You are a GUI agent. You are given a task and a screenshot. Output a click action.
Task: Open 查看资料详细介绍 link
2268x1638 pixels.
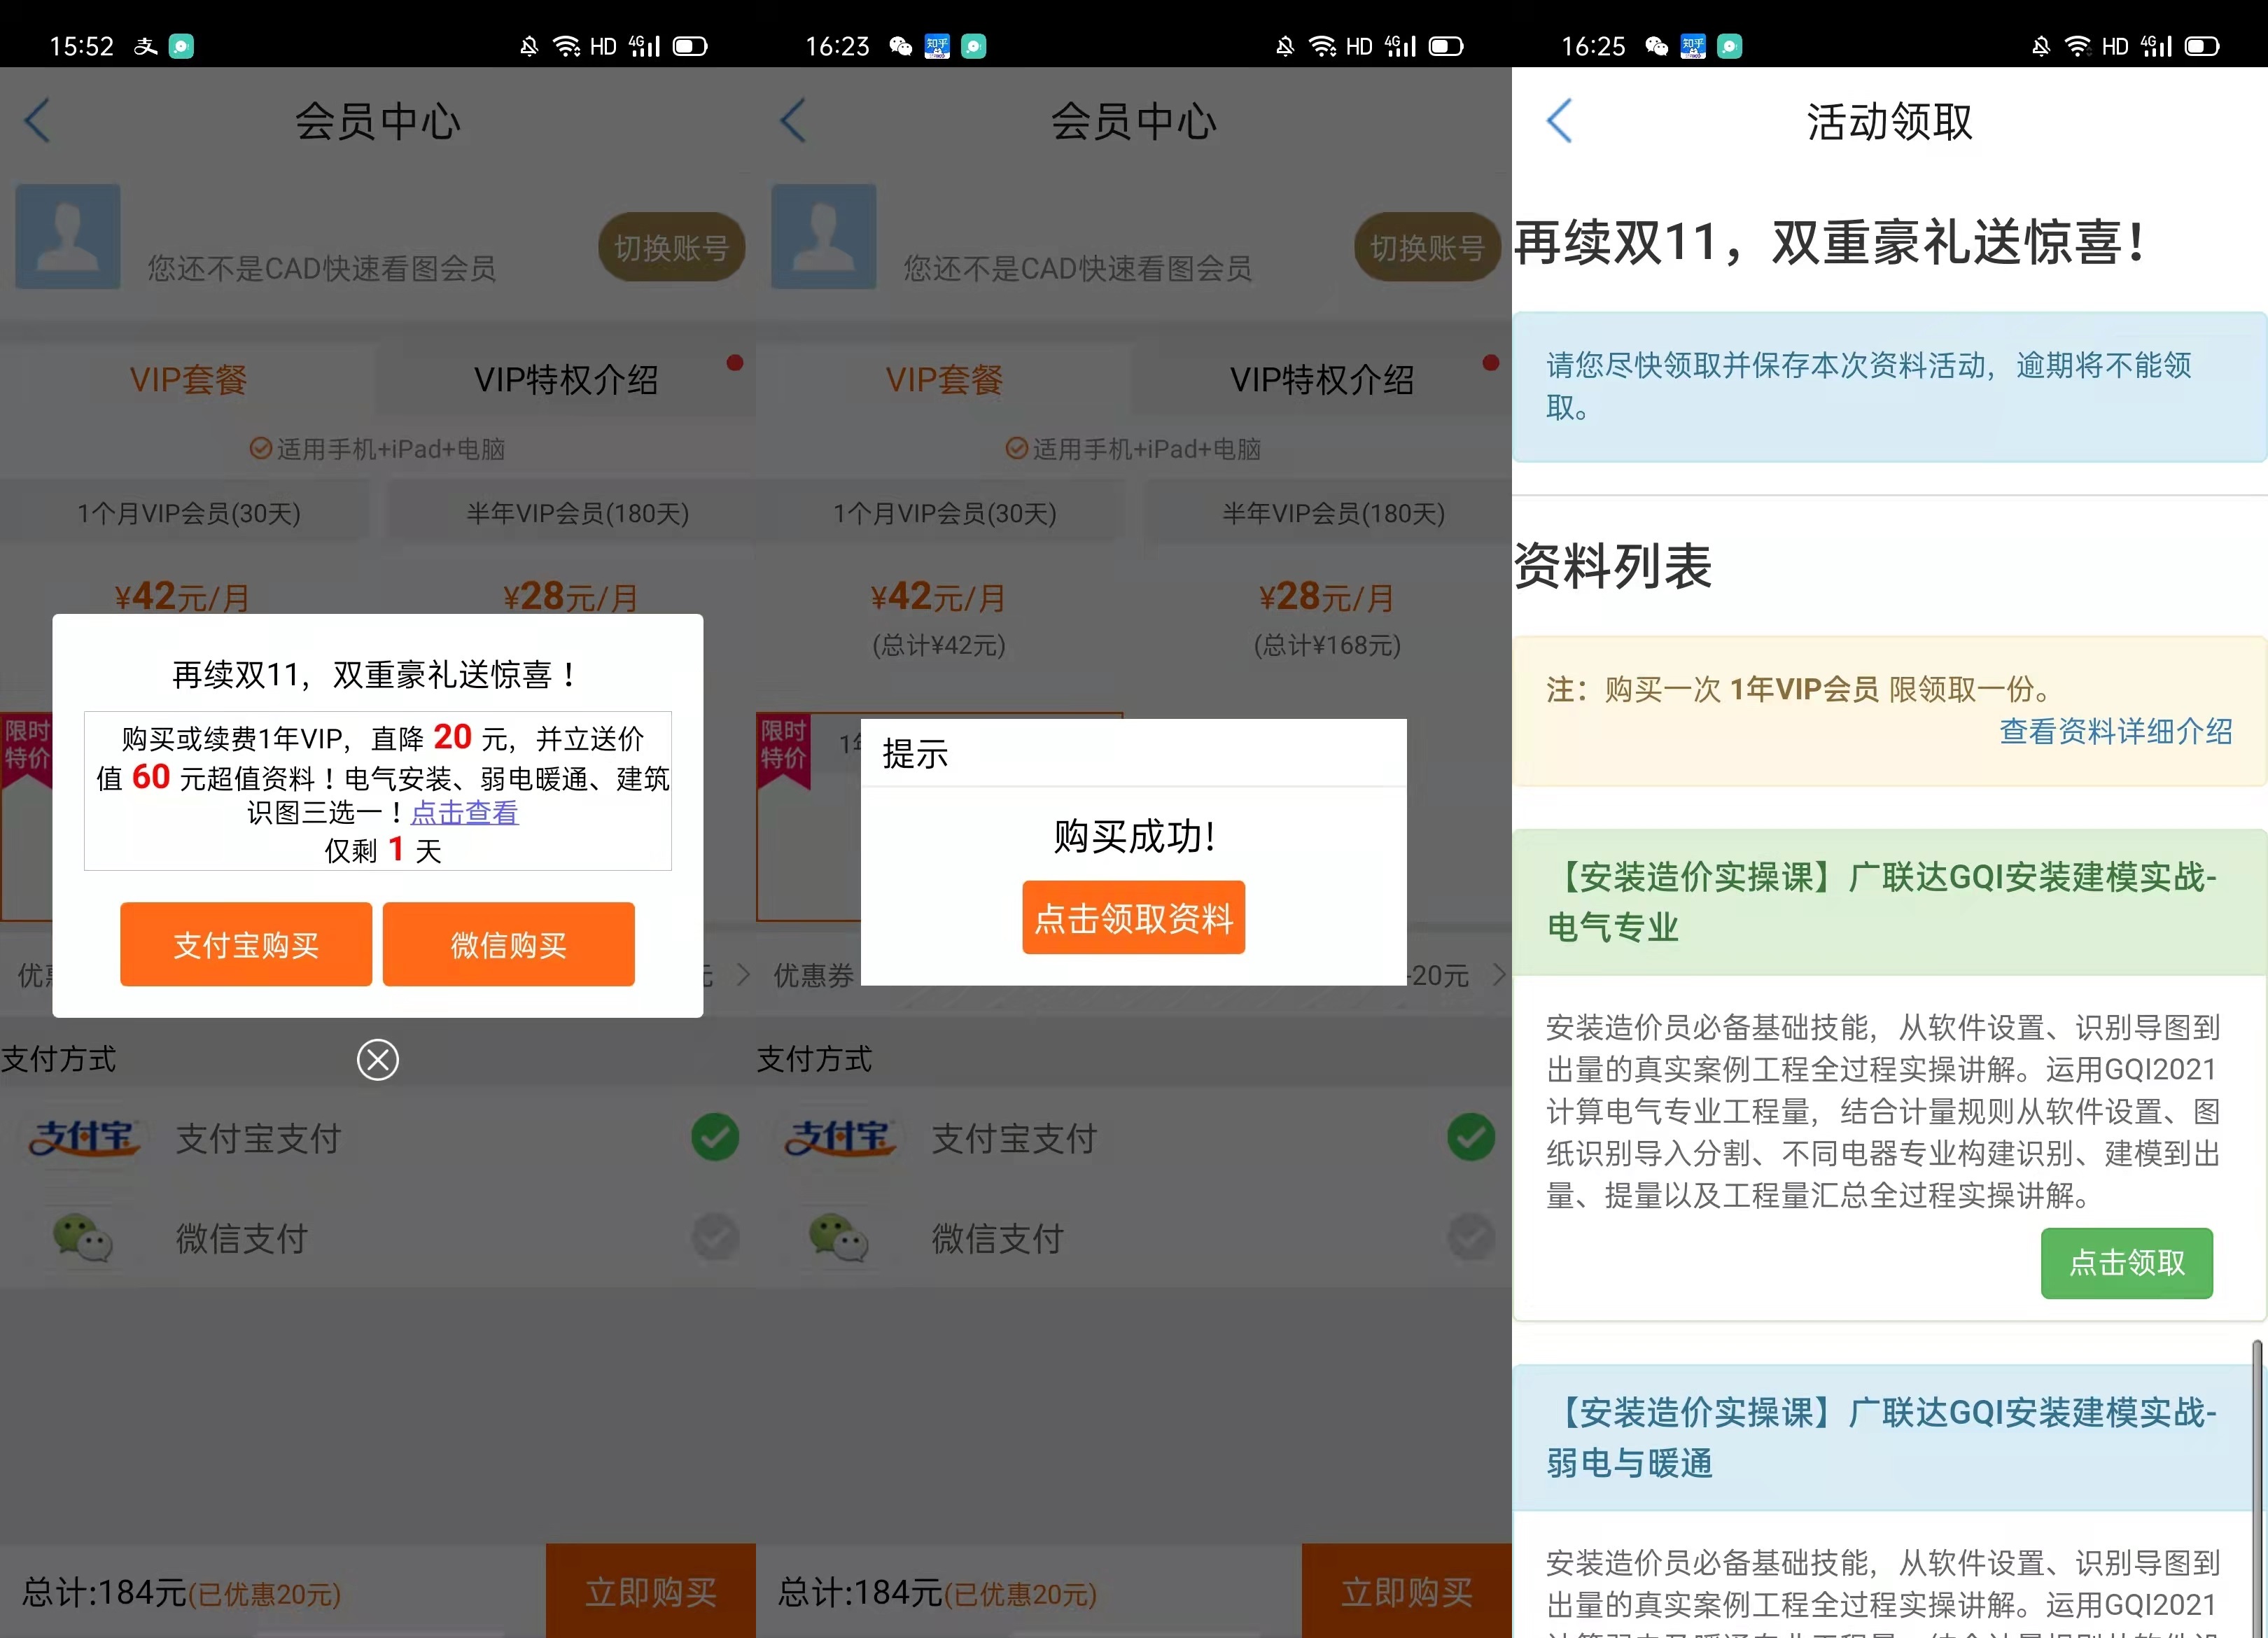click(2115, 731)
